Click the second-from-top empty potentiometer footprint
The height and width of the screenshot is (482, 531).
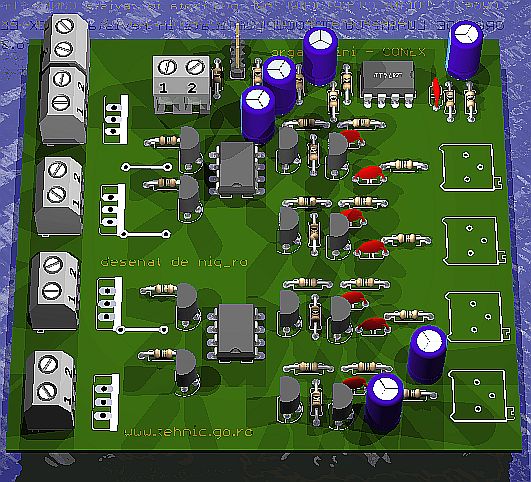473,241
